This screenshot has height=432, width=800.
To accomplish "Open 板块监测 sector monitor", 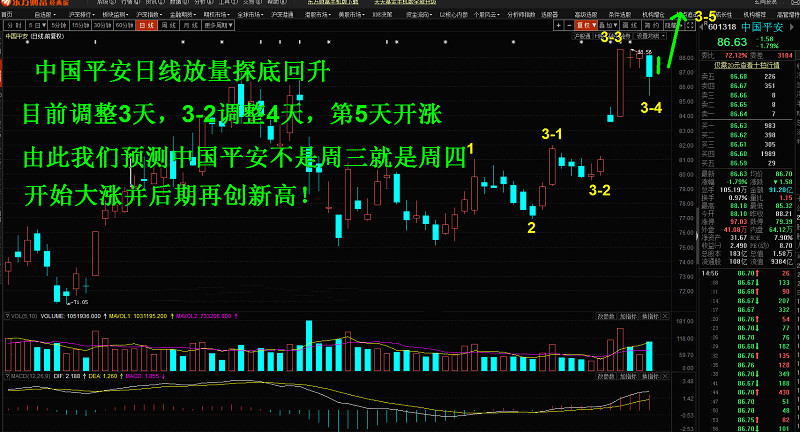I will point(116,14).
